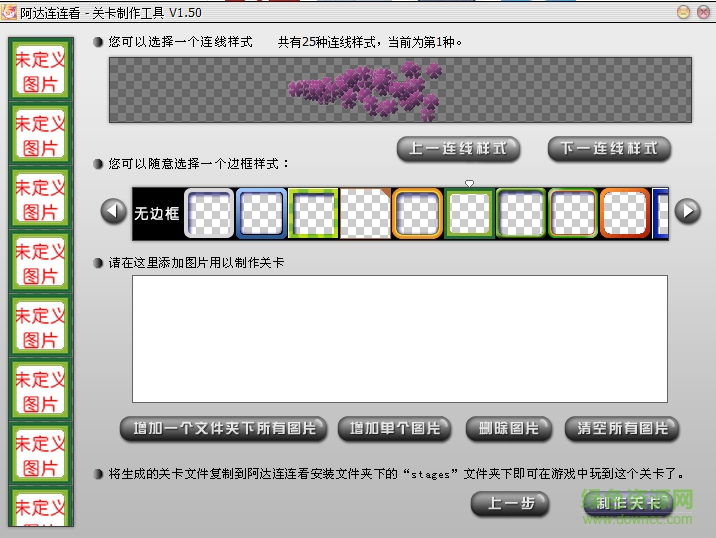The width and height of the screenshot is (716, 538).
Task: Go back with the 上一步 button
Action: pyautogui.click(x=510, y=503)
